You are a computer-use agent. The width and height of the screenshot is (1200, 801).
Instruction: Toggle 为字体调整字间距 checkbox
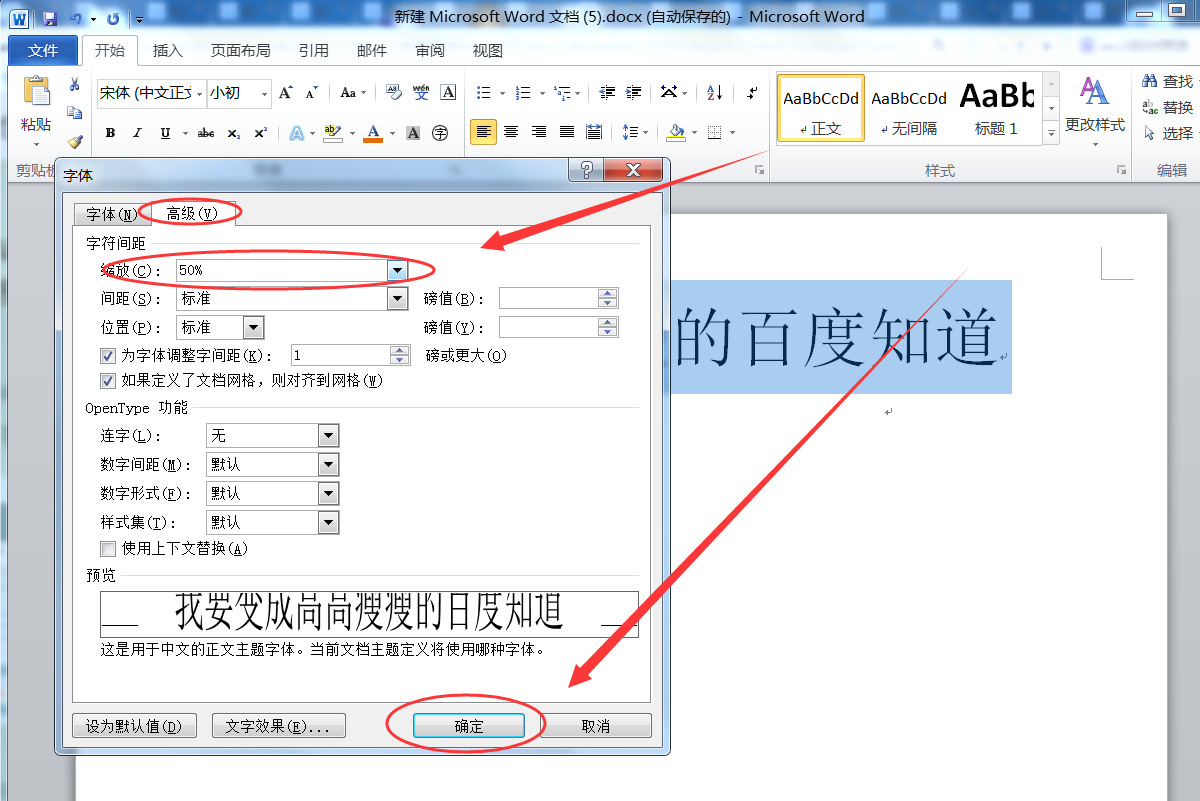pyautogui.click(x=108, y=355)
